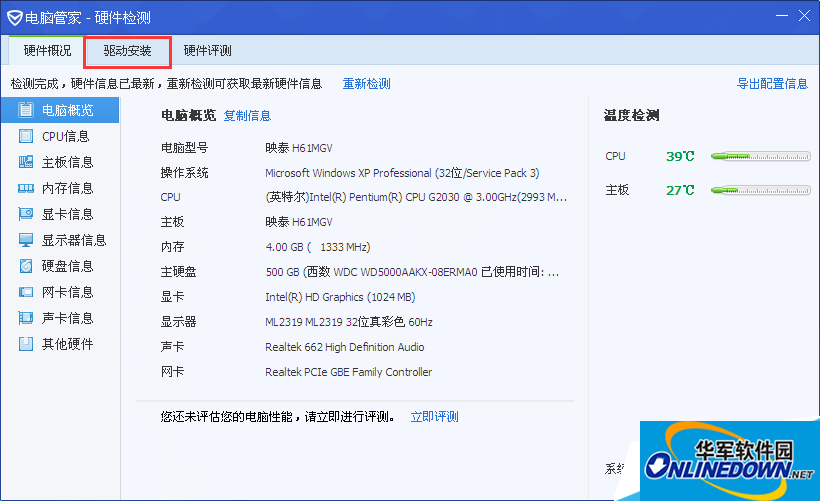Select 声卡信息 in the sidebar

click(x=60, y=318)
